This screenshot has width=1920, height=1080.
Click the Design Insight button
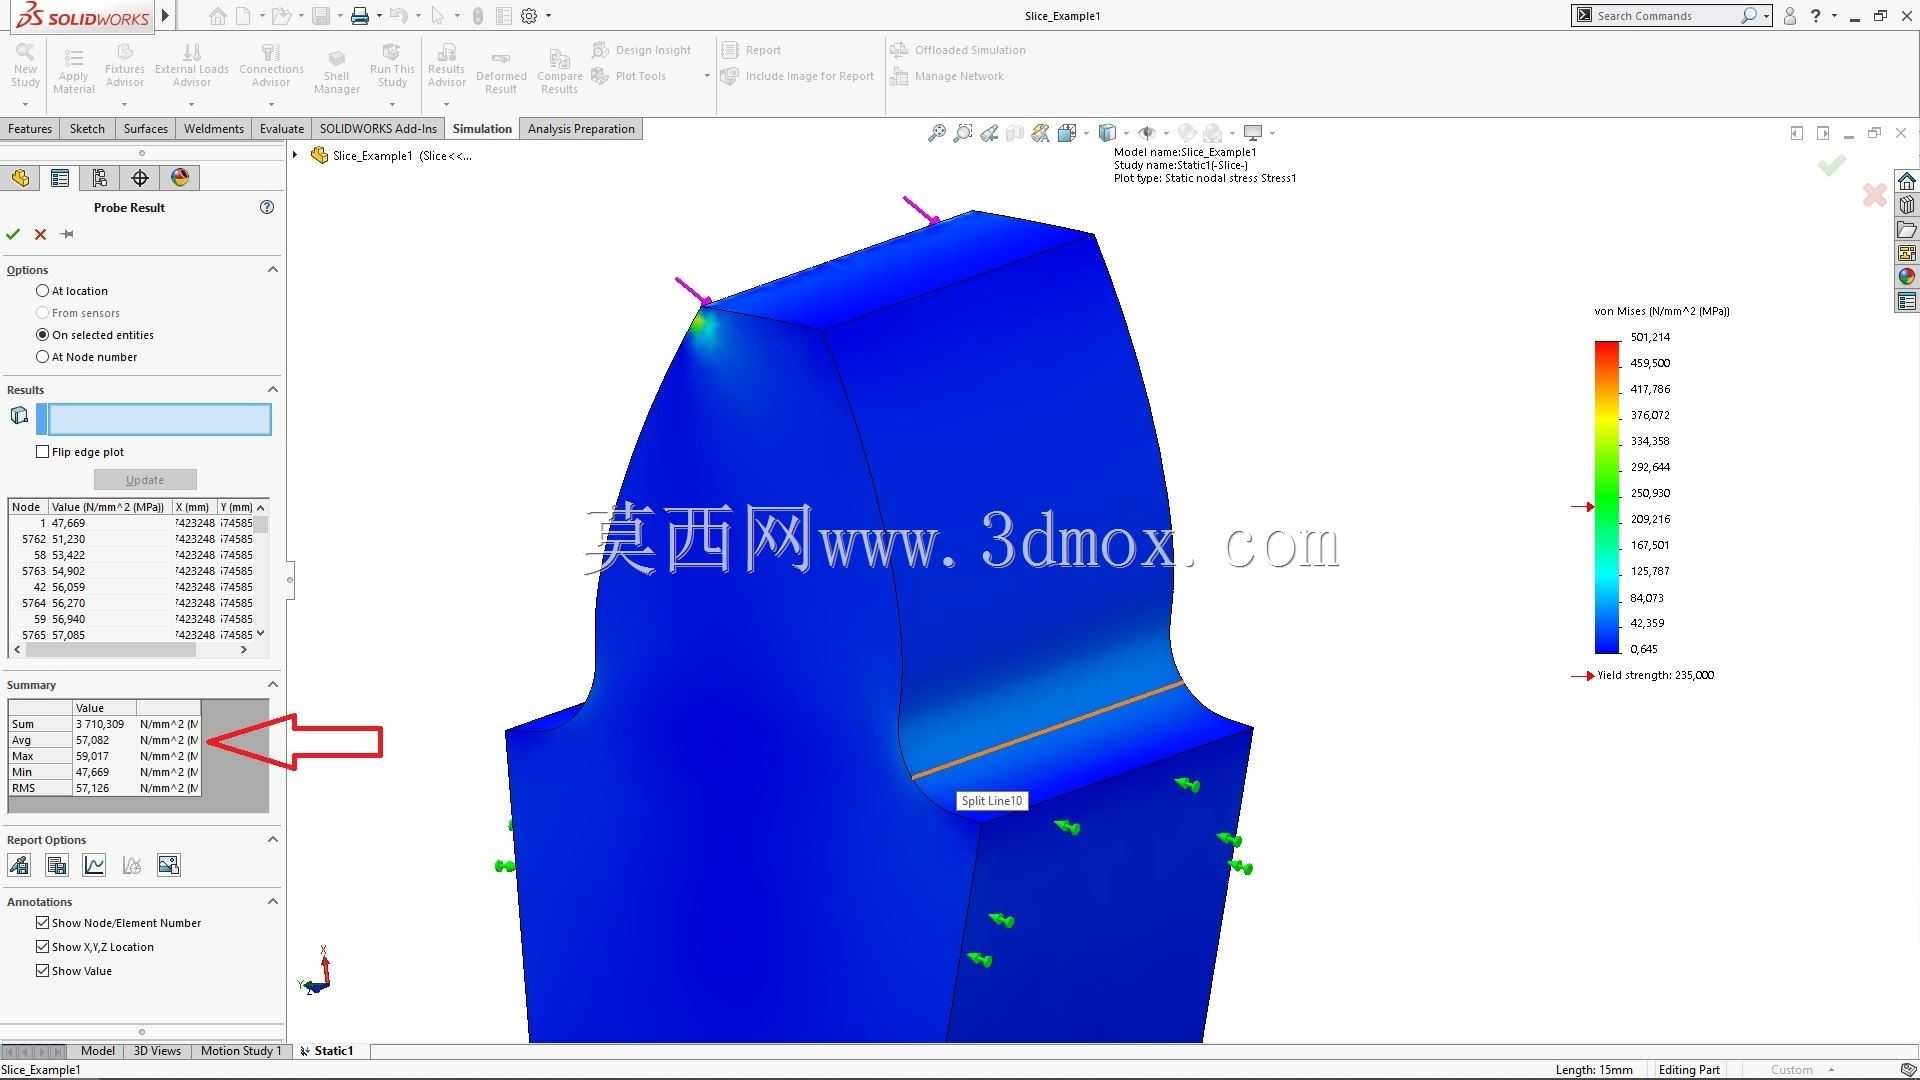[642, 50]
